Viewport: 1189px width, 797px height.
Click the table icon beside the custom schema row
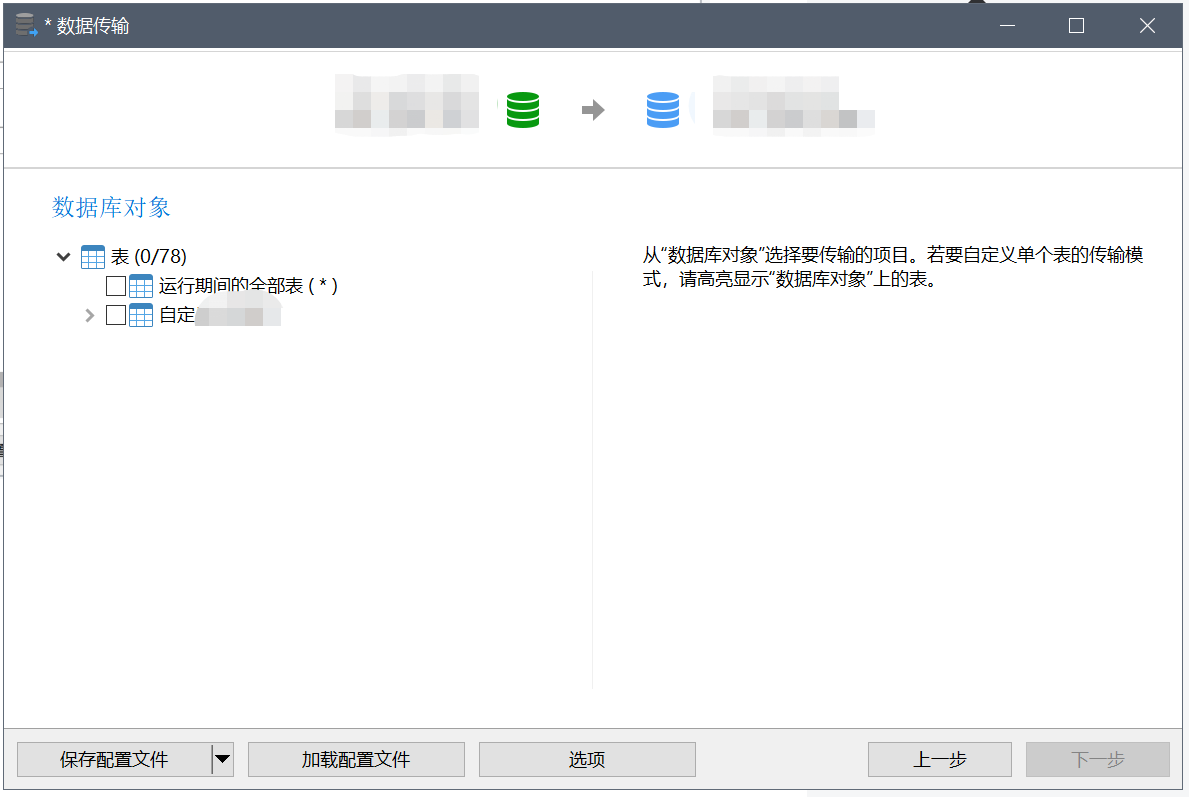pos(140,314)
